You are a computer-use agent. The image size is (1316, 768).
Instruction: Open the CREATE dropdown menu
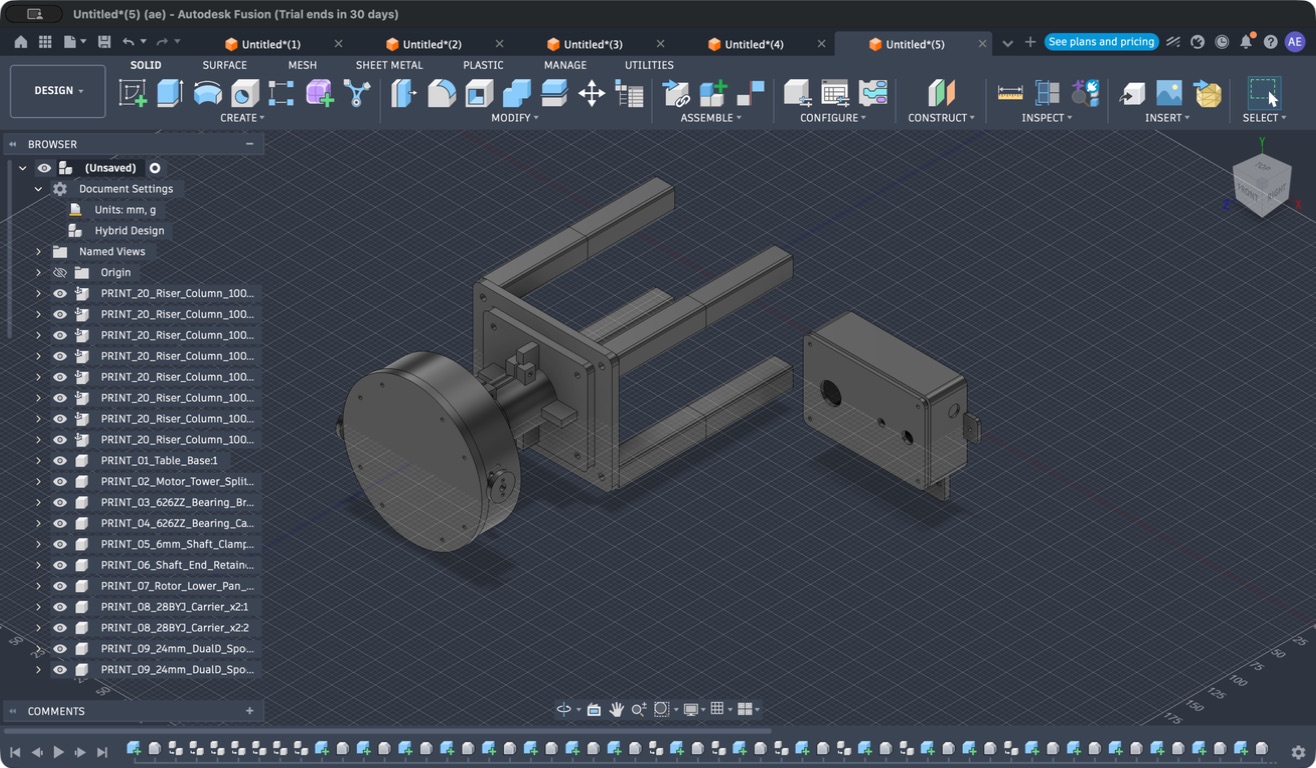coord(242,118)
